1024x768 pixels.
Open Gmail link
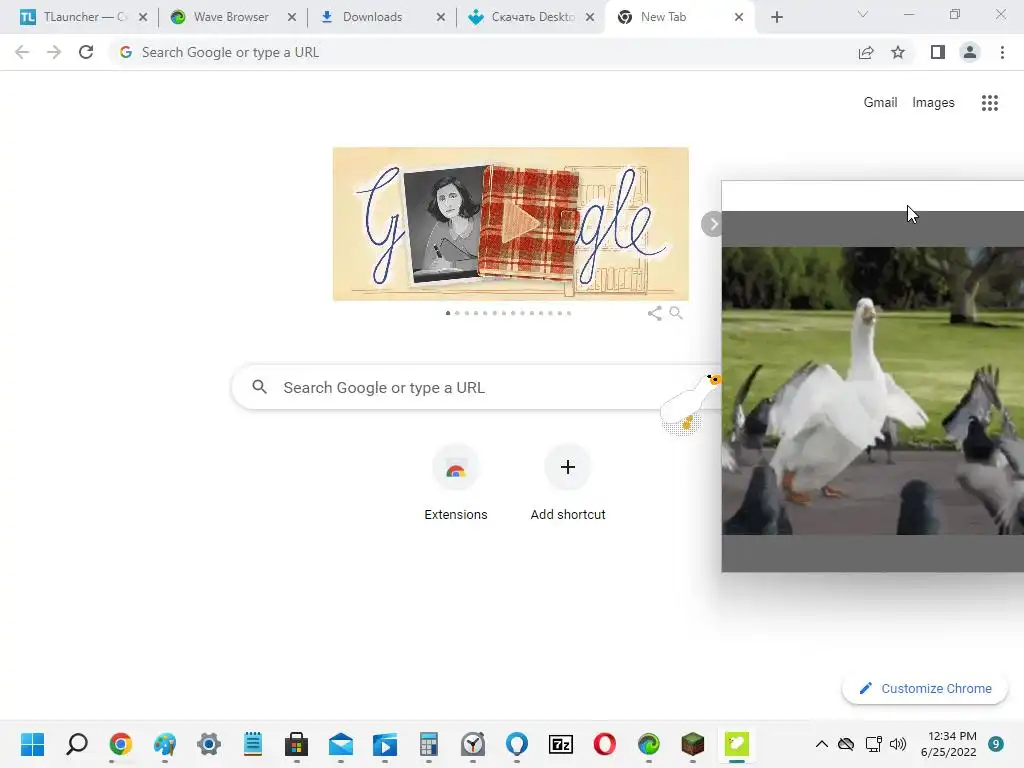880,103
